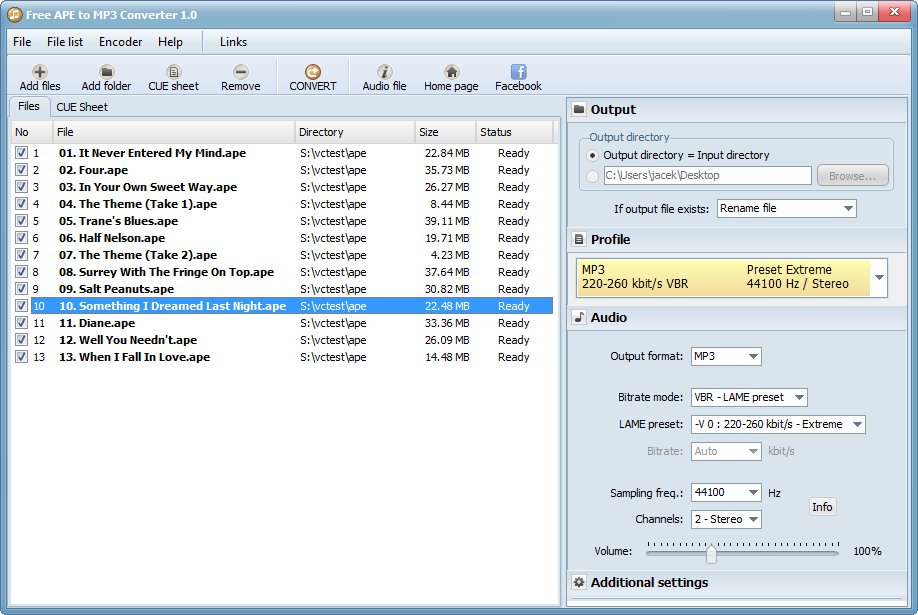Select row 11. Diane.ape
The height and width of the screenshot is (615, 918).
coord(283,323)
